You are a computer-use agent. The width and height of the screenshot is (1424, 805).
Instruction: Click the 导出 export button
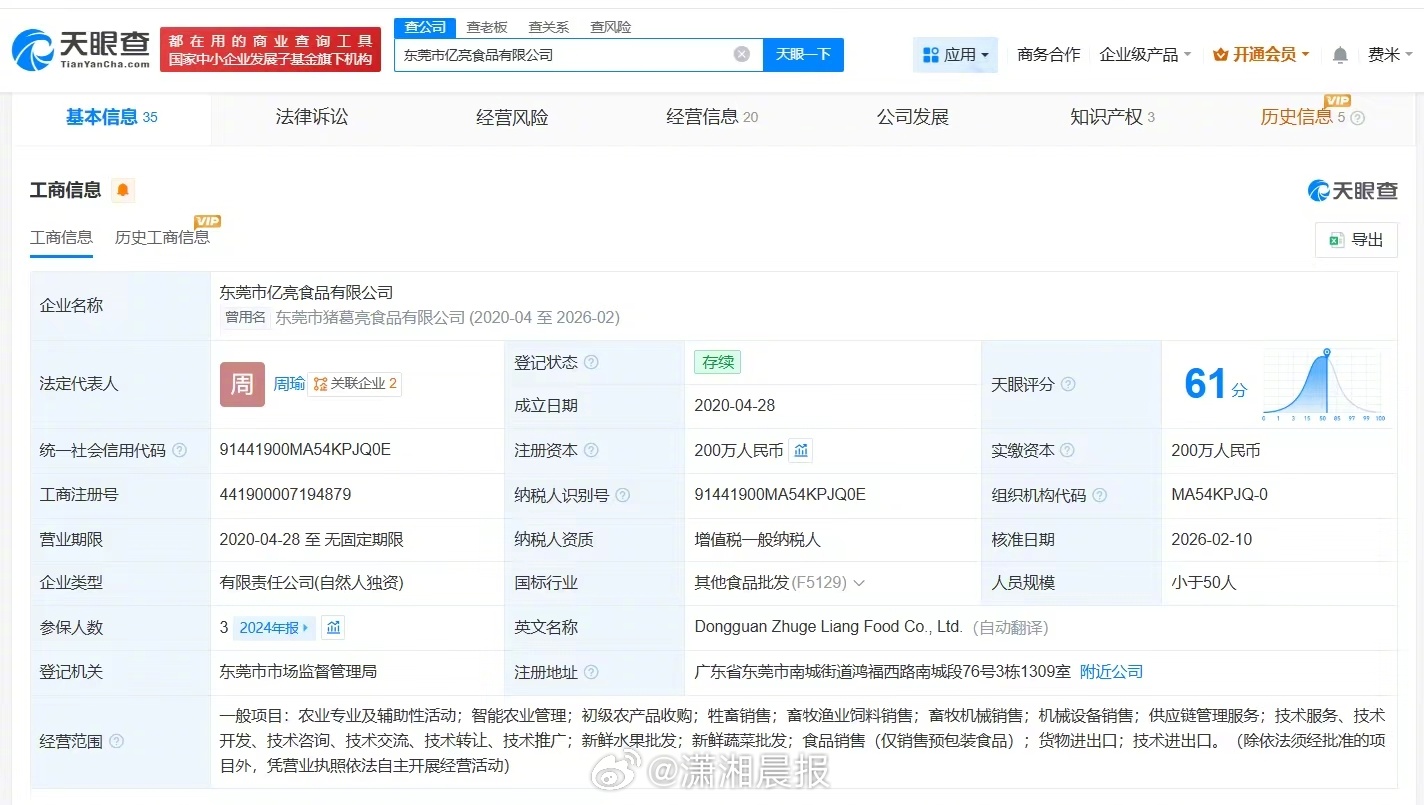click(x=1356, y=240)
